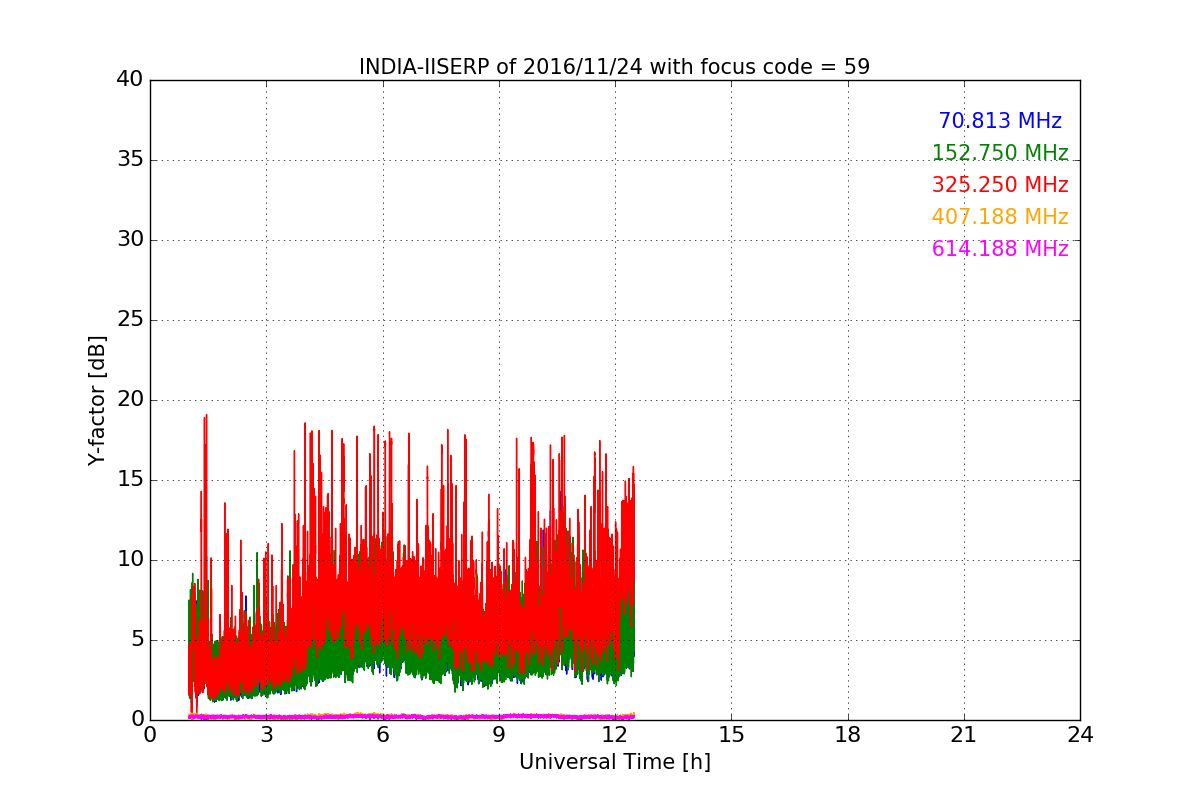Click the Y-factor [dB] axis label
The height and width of the screenshot is (800, 1200).
pos(97,400)
